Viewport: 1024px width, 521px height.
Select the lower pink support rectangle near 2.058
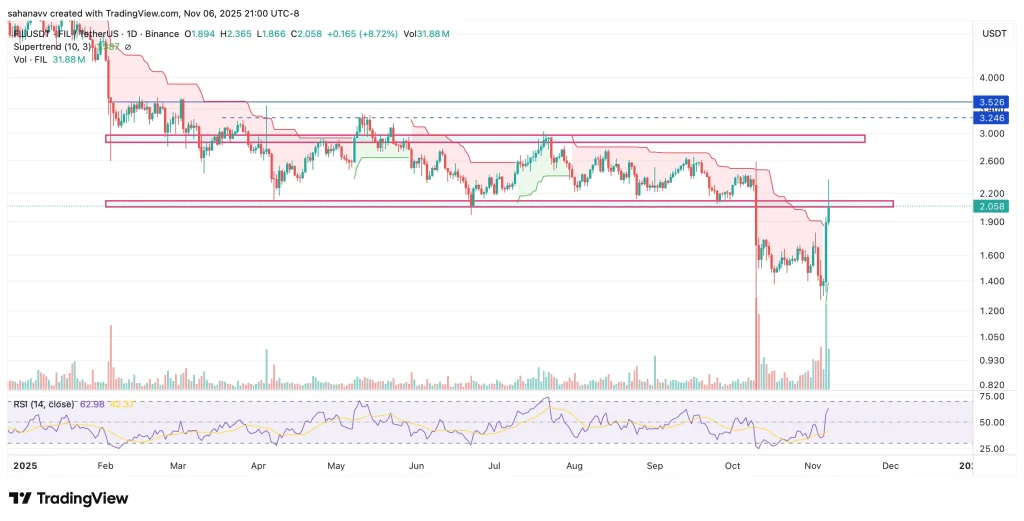pos(498,204)
